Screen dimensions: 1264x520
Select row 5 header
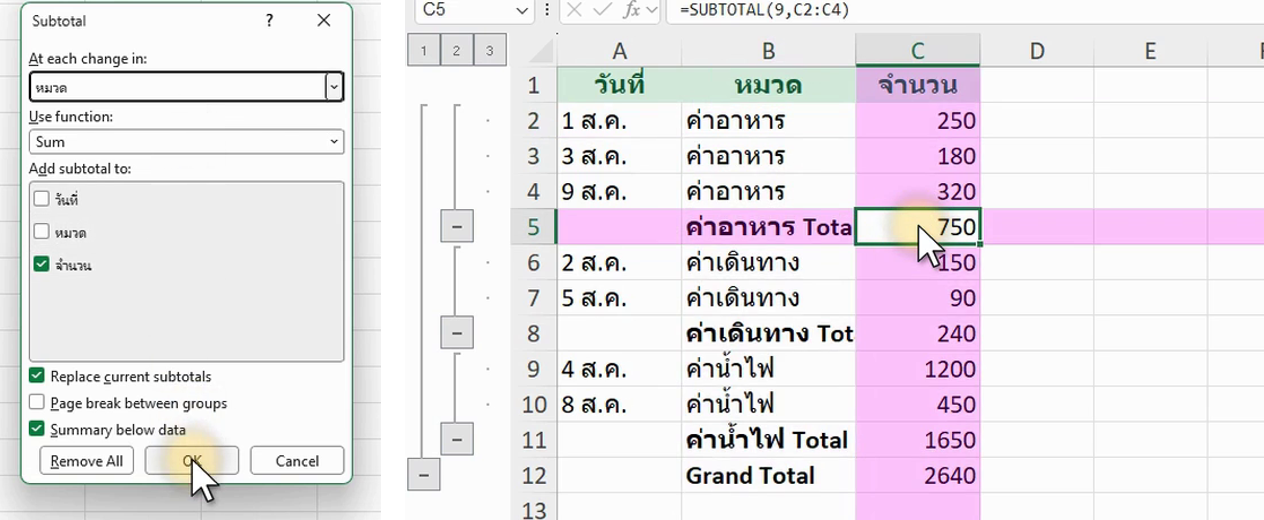[534, 227]
